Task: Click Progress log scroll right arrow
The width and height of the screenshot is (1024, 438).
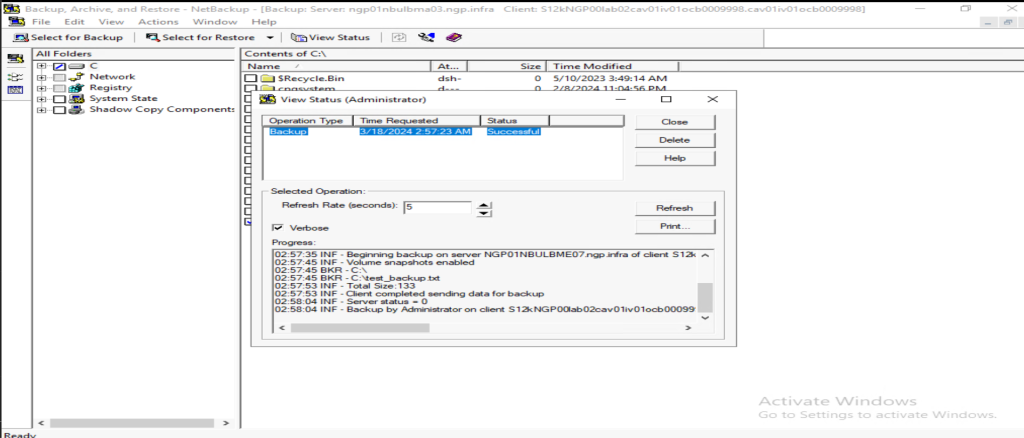Action: [x=688, y=328]
